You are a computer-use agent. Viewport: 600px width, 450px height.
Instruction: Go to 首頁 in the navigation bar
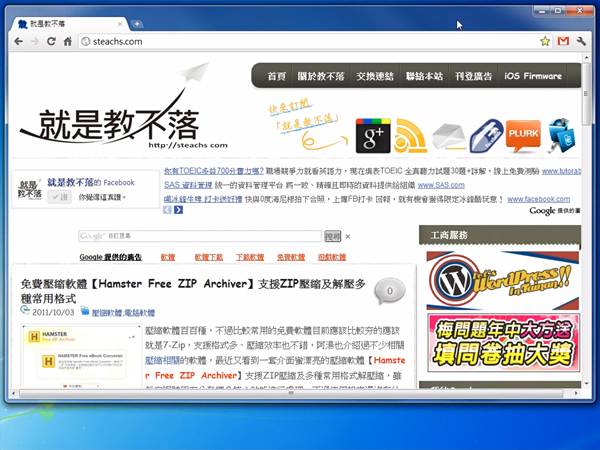pos(277,76)
